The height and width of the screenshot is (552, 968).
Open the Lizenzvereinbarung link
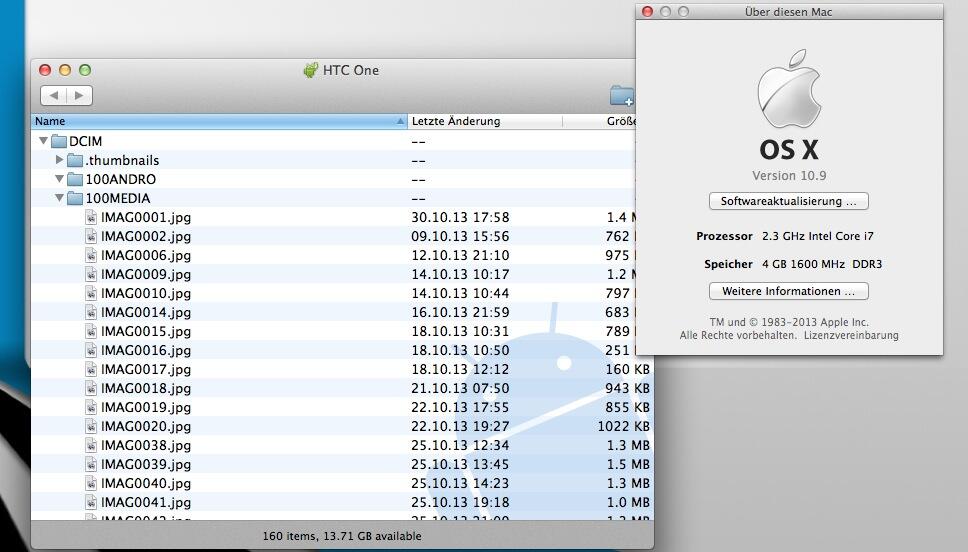pyautogui.click(x=851, y=335)
